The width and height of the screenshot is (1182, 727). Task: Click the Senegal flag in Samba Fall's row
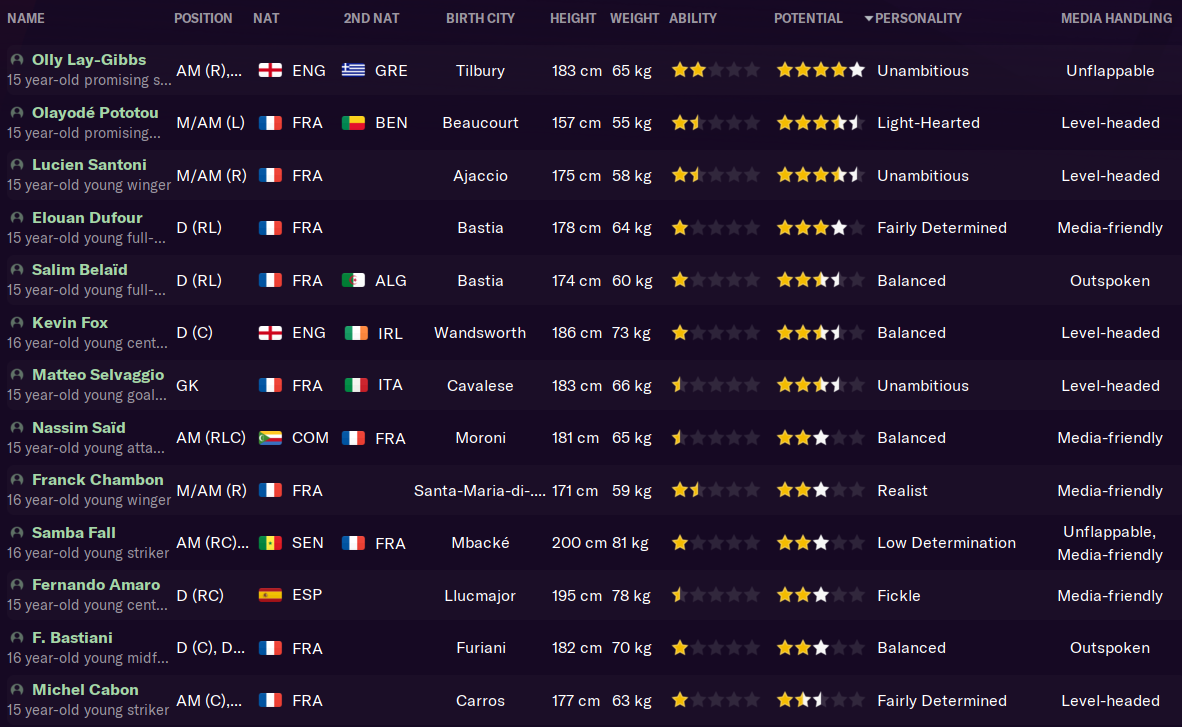270,543
